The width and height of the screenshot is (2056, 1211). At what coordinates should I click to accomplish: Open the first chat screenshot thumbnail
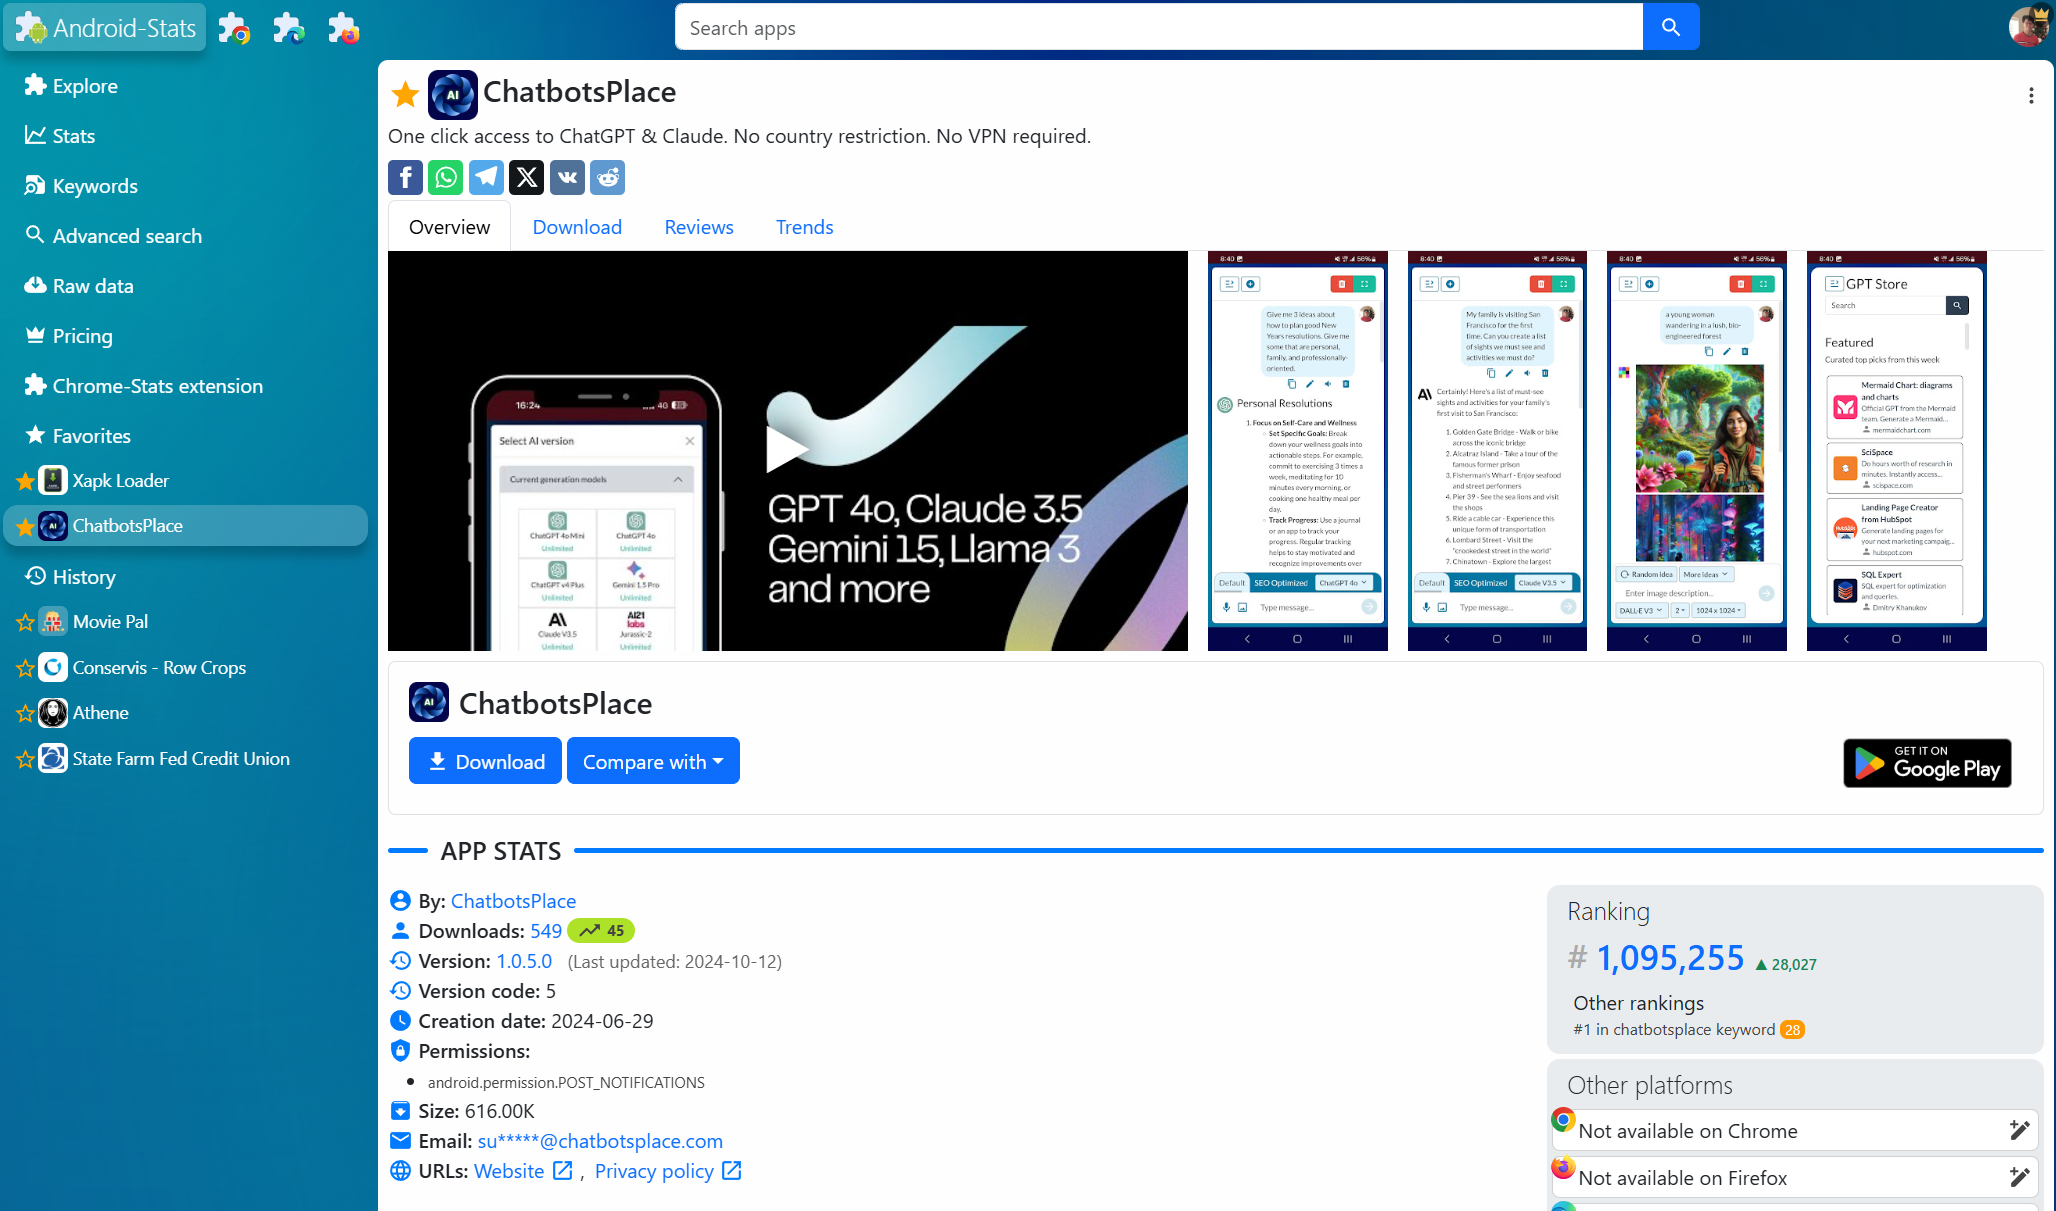coord(1297,451)
